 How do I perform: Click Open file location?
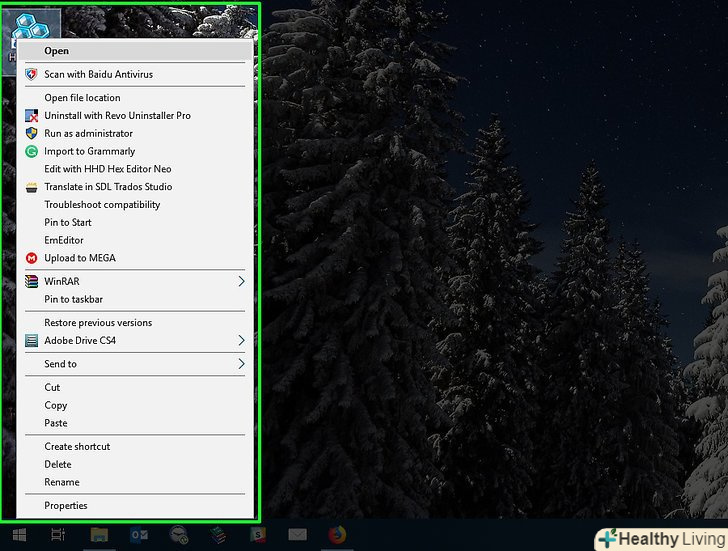point(82,98)
